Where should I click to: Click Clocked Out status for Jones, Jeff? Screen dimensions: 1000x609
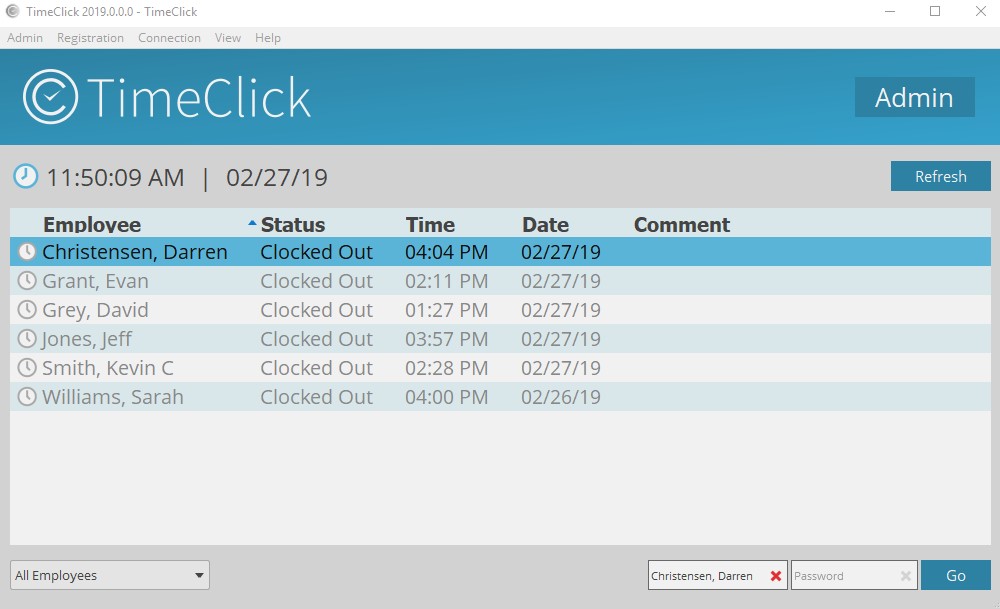pyautogui.click(x=316, y=339)
